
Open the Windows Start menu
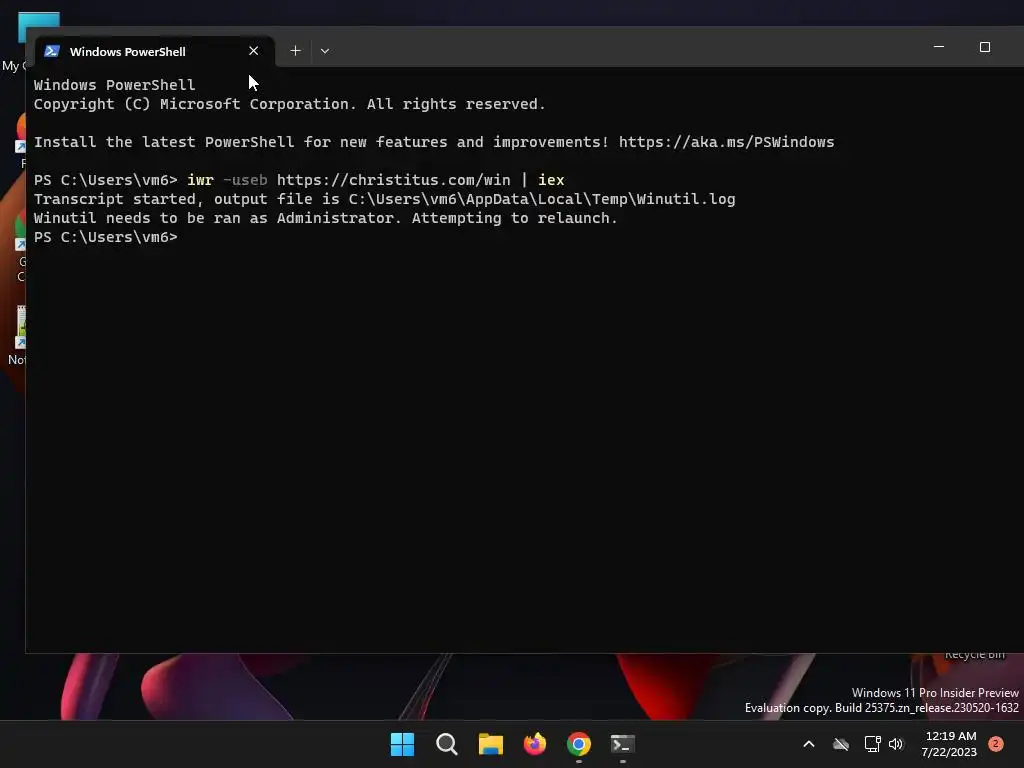pos(402,744)
